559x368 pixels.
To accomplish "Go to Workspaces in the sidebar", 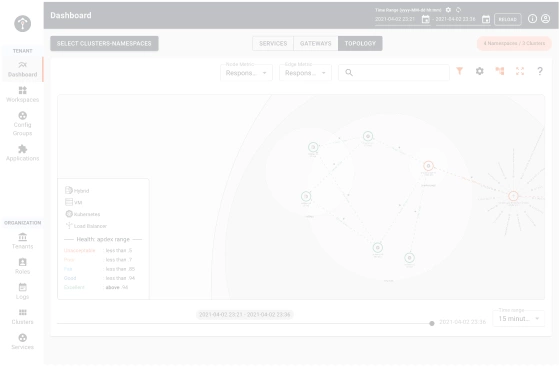I will click(x=22, y=94).
